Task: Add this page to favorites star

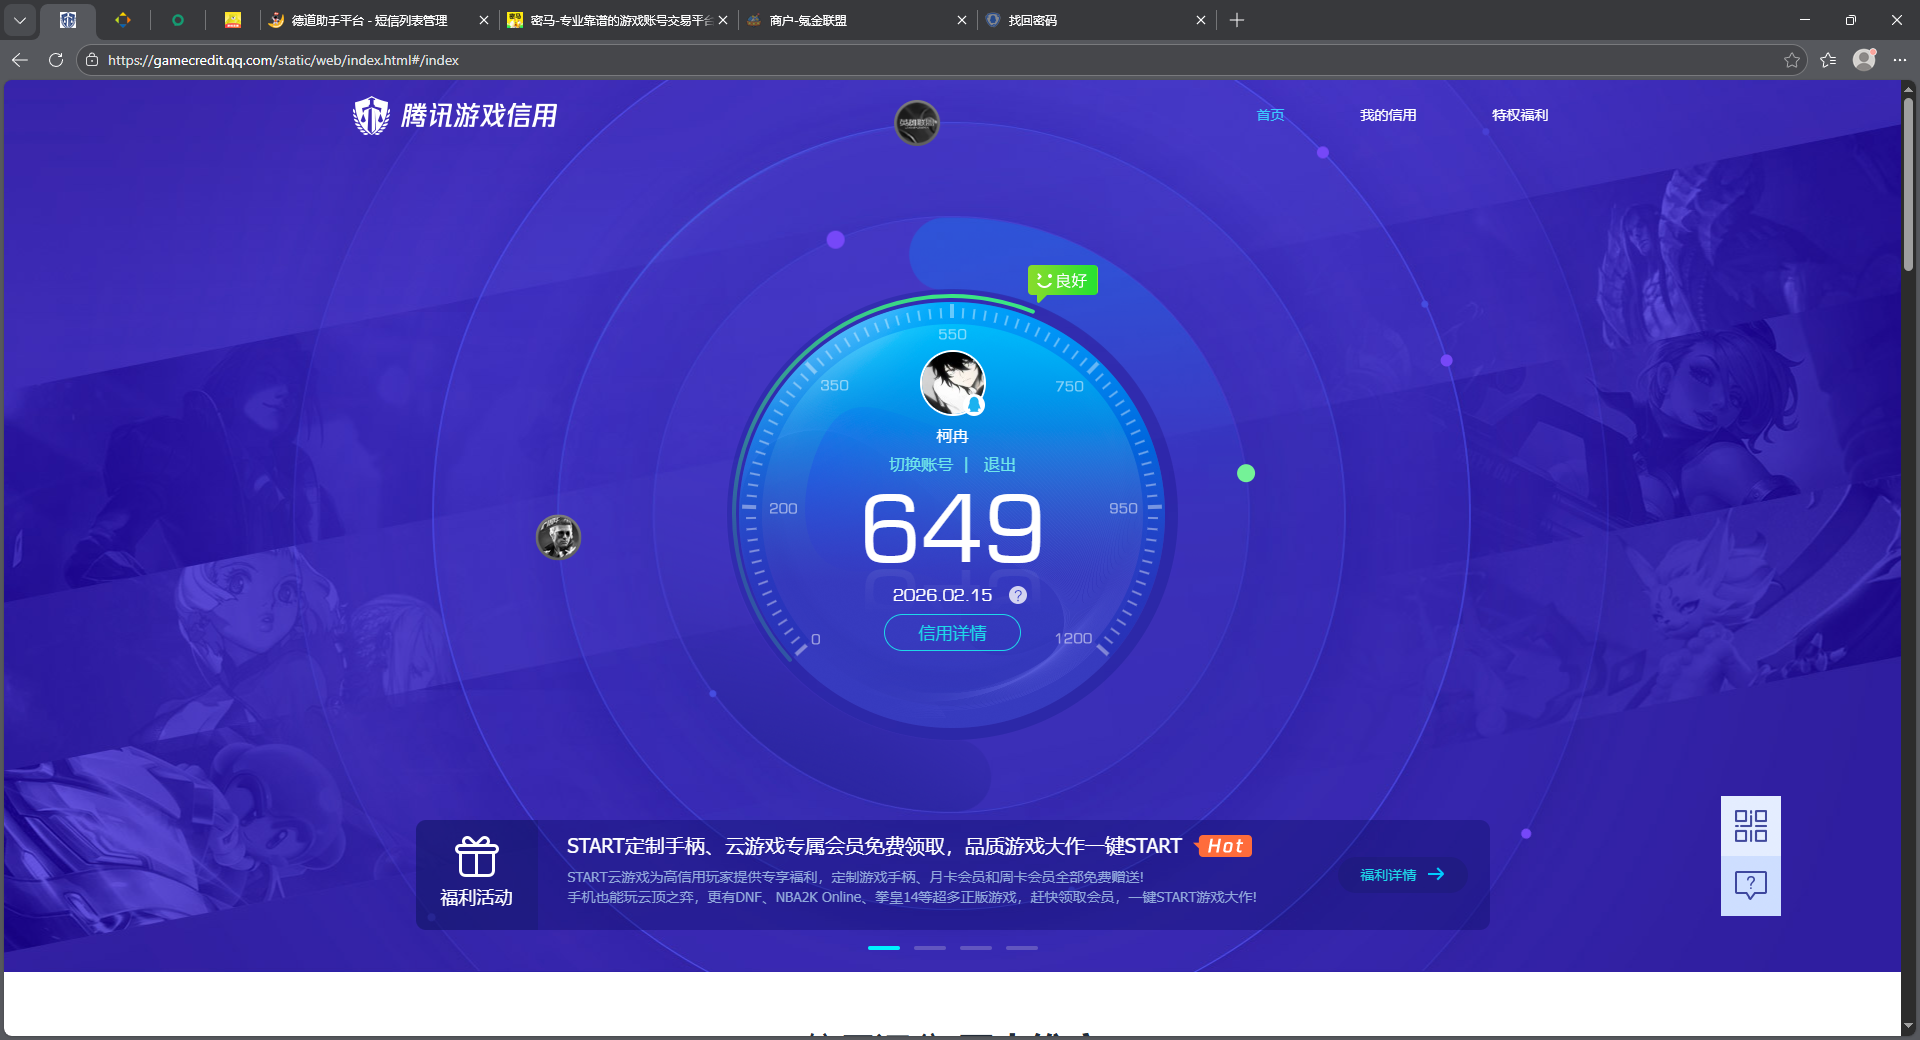Action: click(x=1792, y=60)
